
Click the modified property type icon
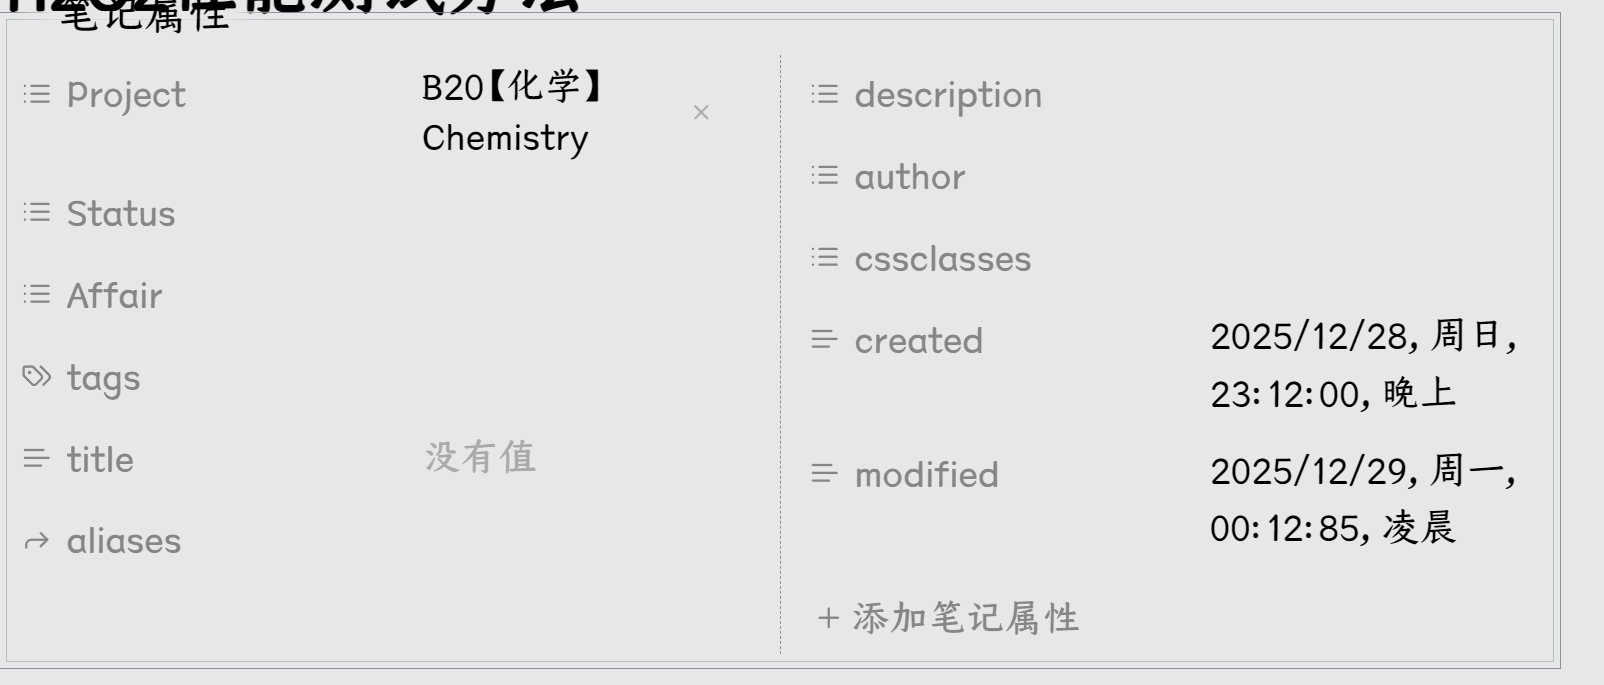[825, 473]
